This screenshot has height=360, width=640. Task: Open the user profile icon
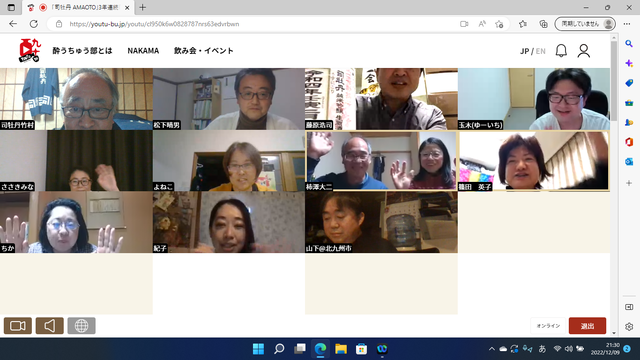click(584, 51)
